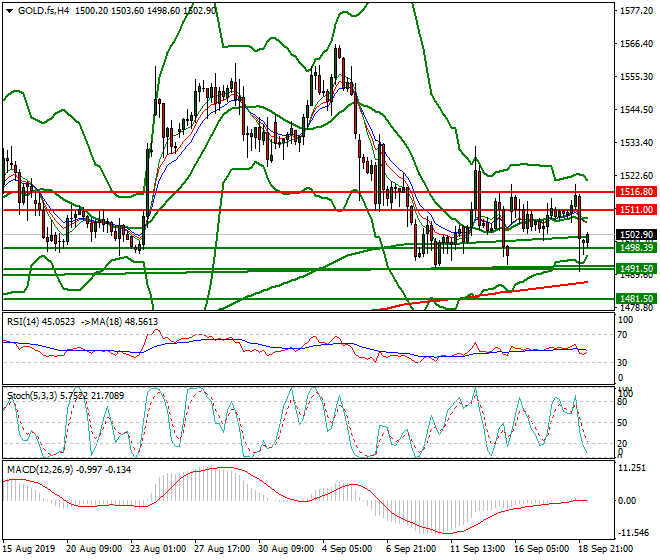Select the black 1502.90 current price label

click(636, 235)
